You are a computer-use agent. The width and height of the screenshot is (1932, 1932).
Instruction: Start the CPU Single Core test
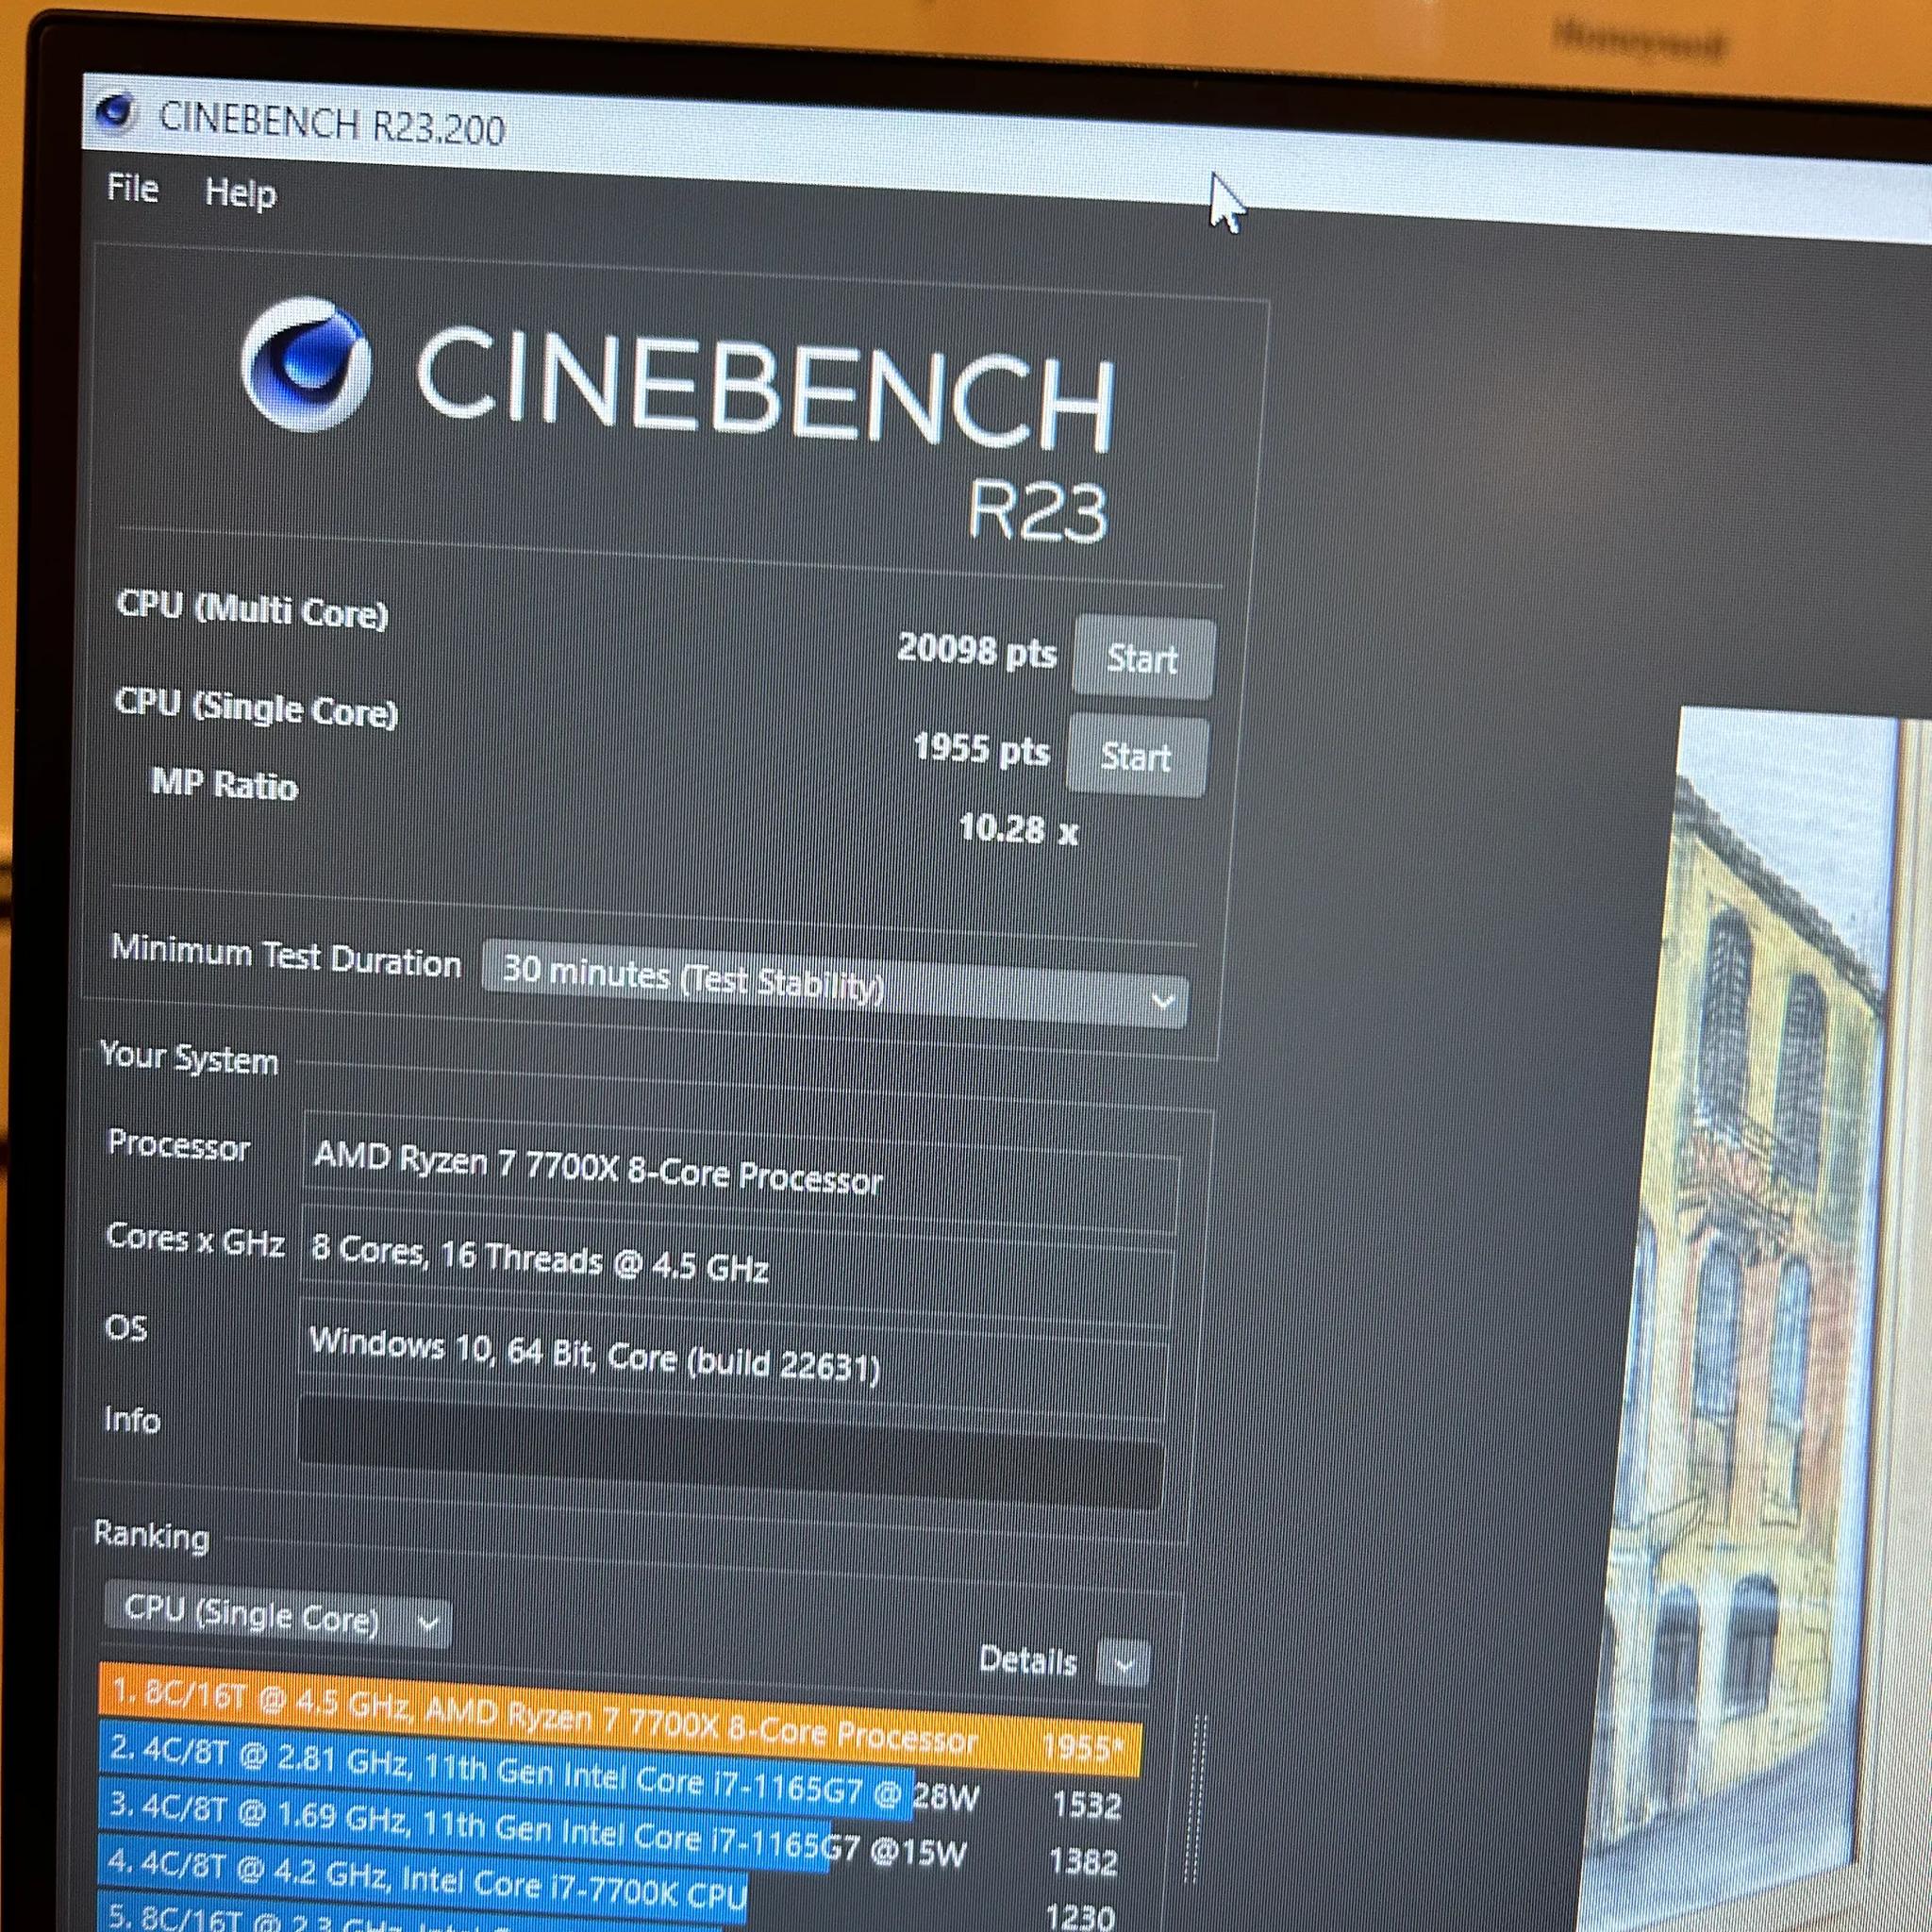pos(1137,757)
